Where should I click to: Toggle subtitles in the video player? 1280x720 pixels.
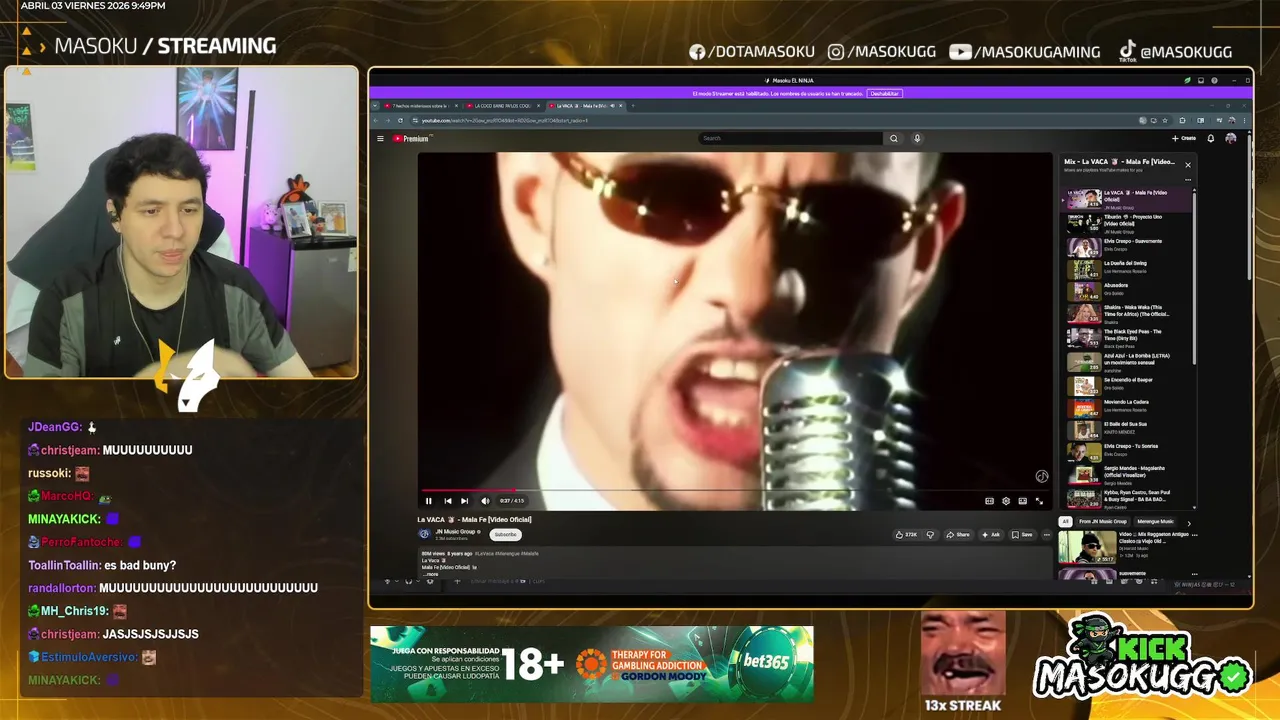[x=989, y=501]
